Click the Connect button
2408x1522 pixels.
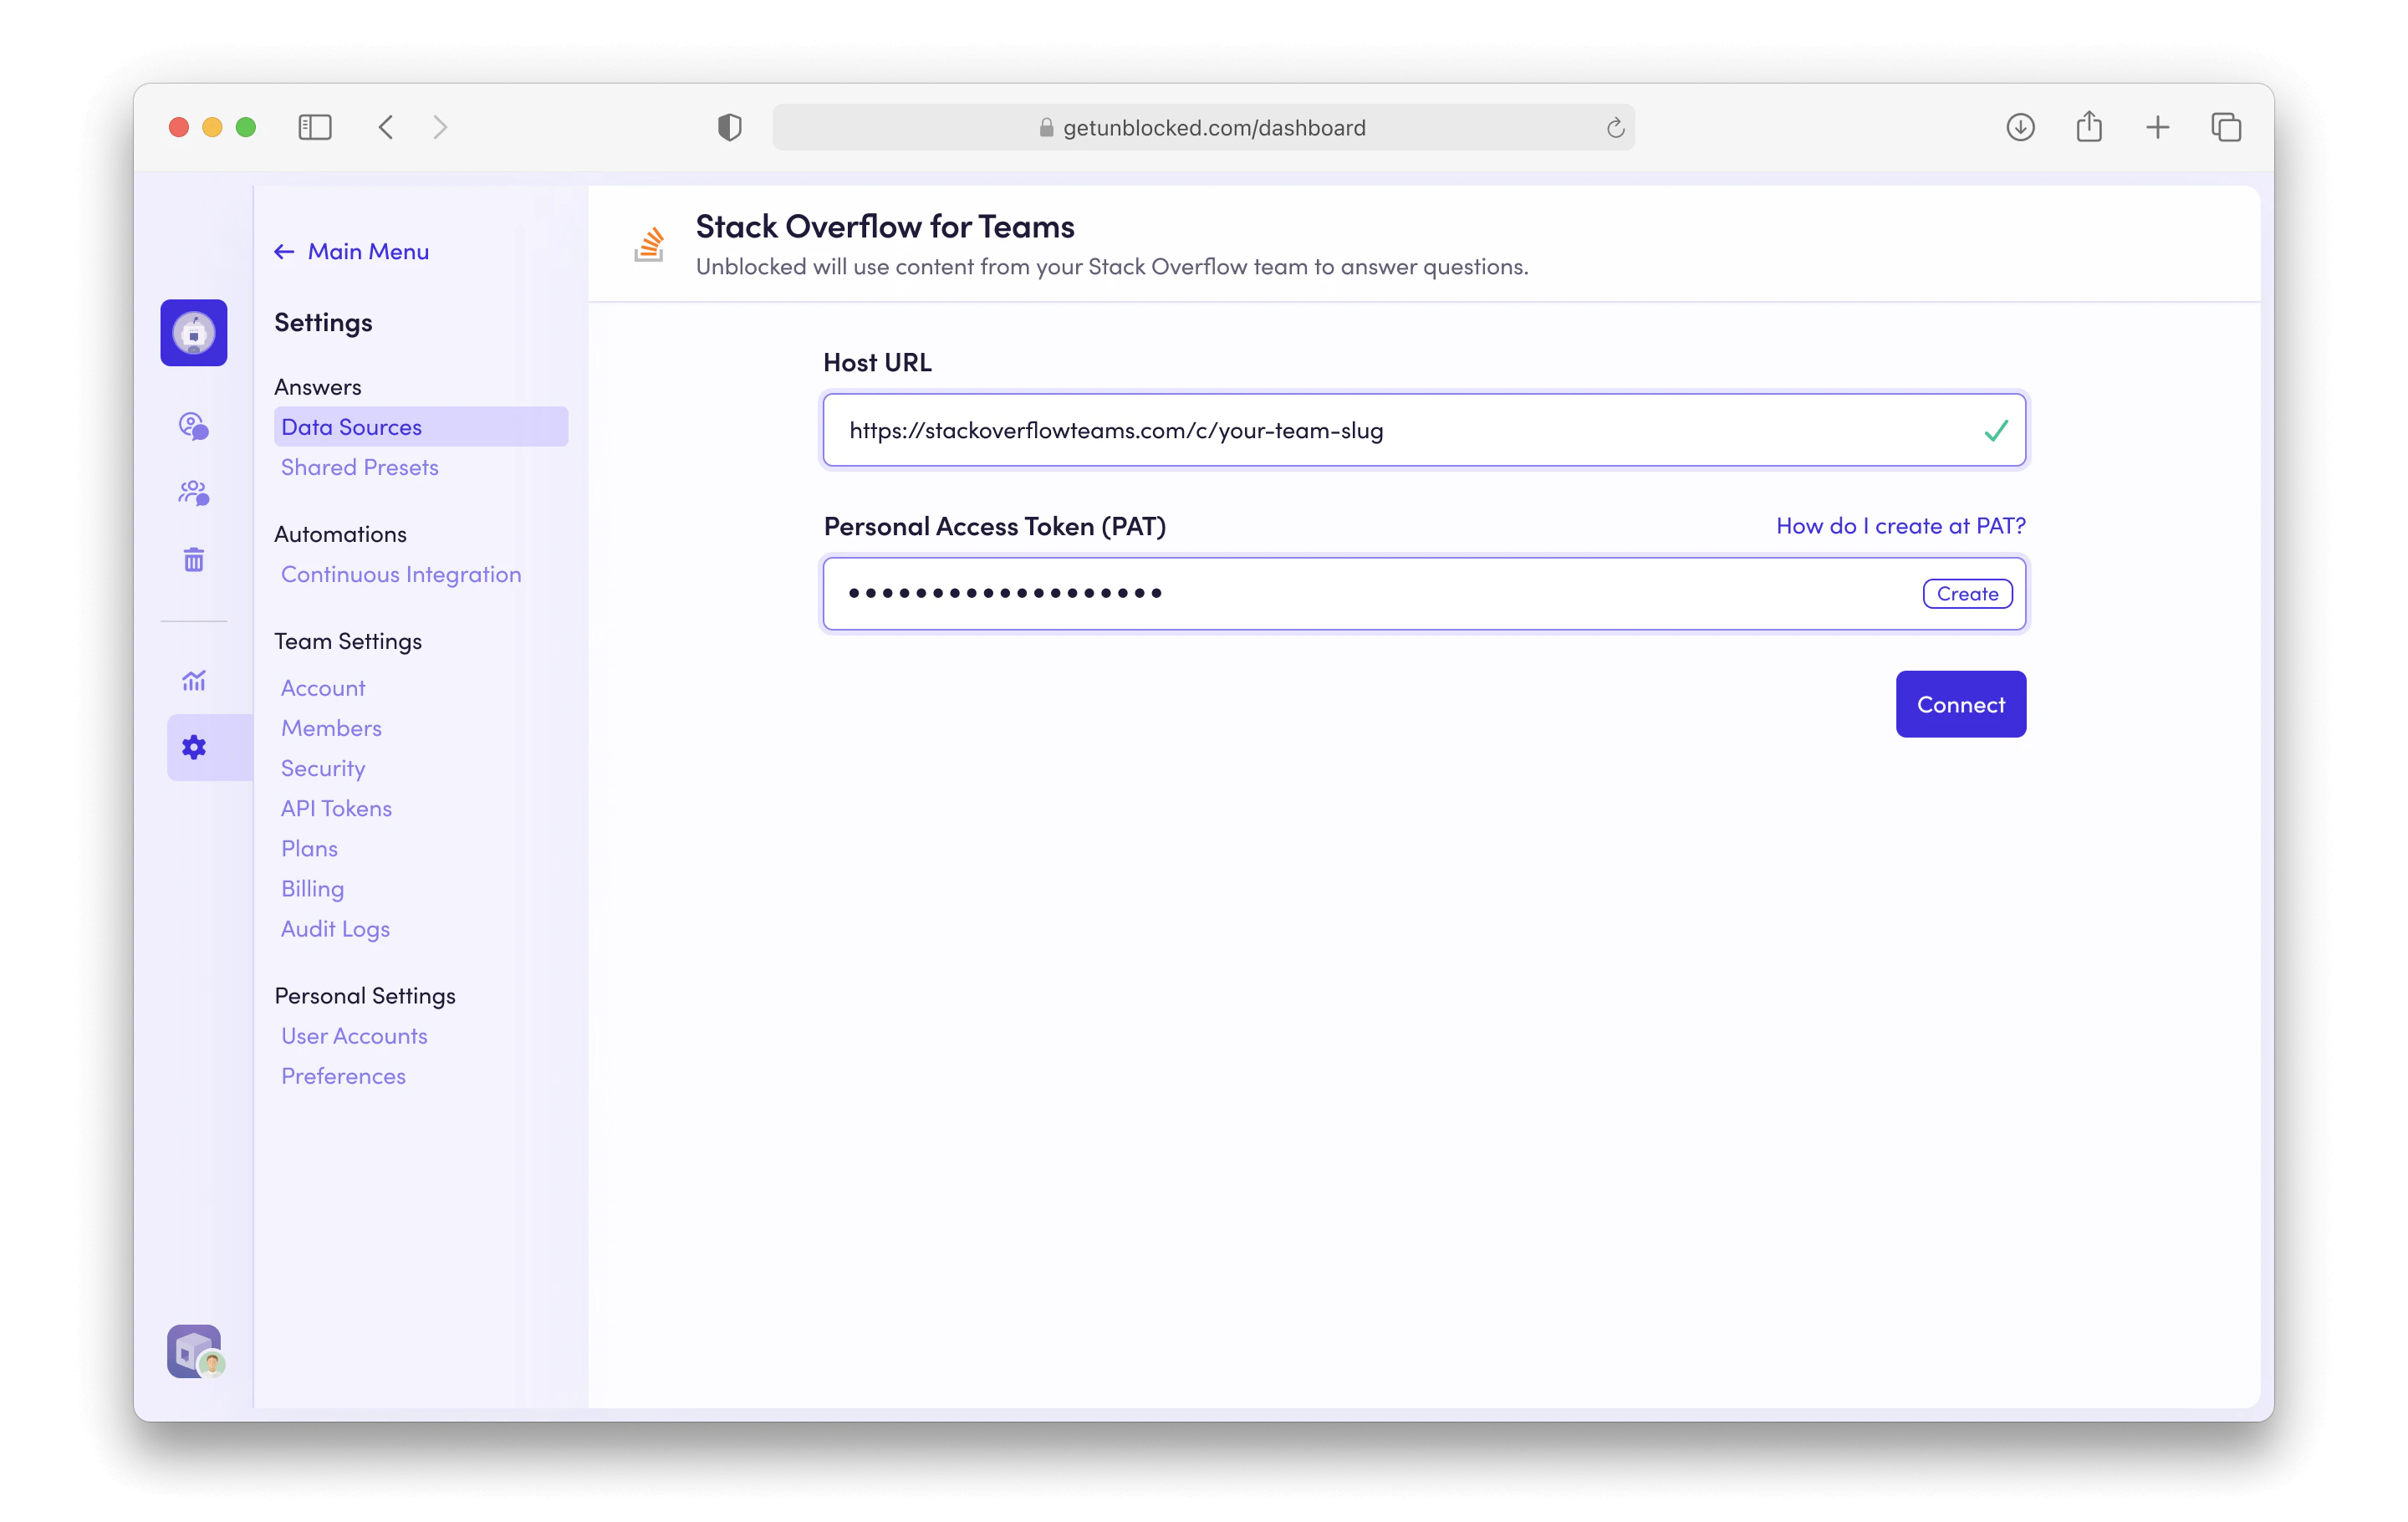click(1960, 704)
